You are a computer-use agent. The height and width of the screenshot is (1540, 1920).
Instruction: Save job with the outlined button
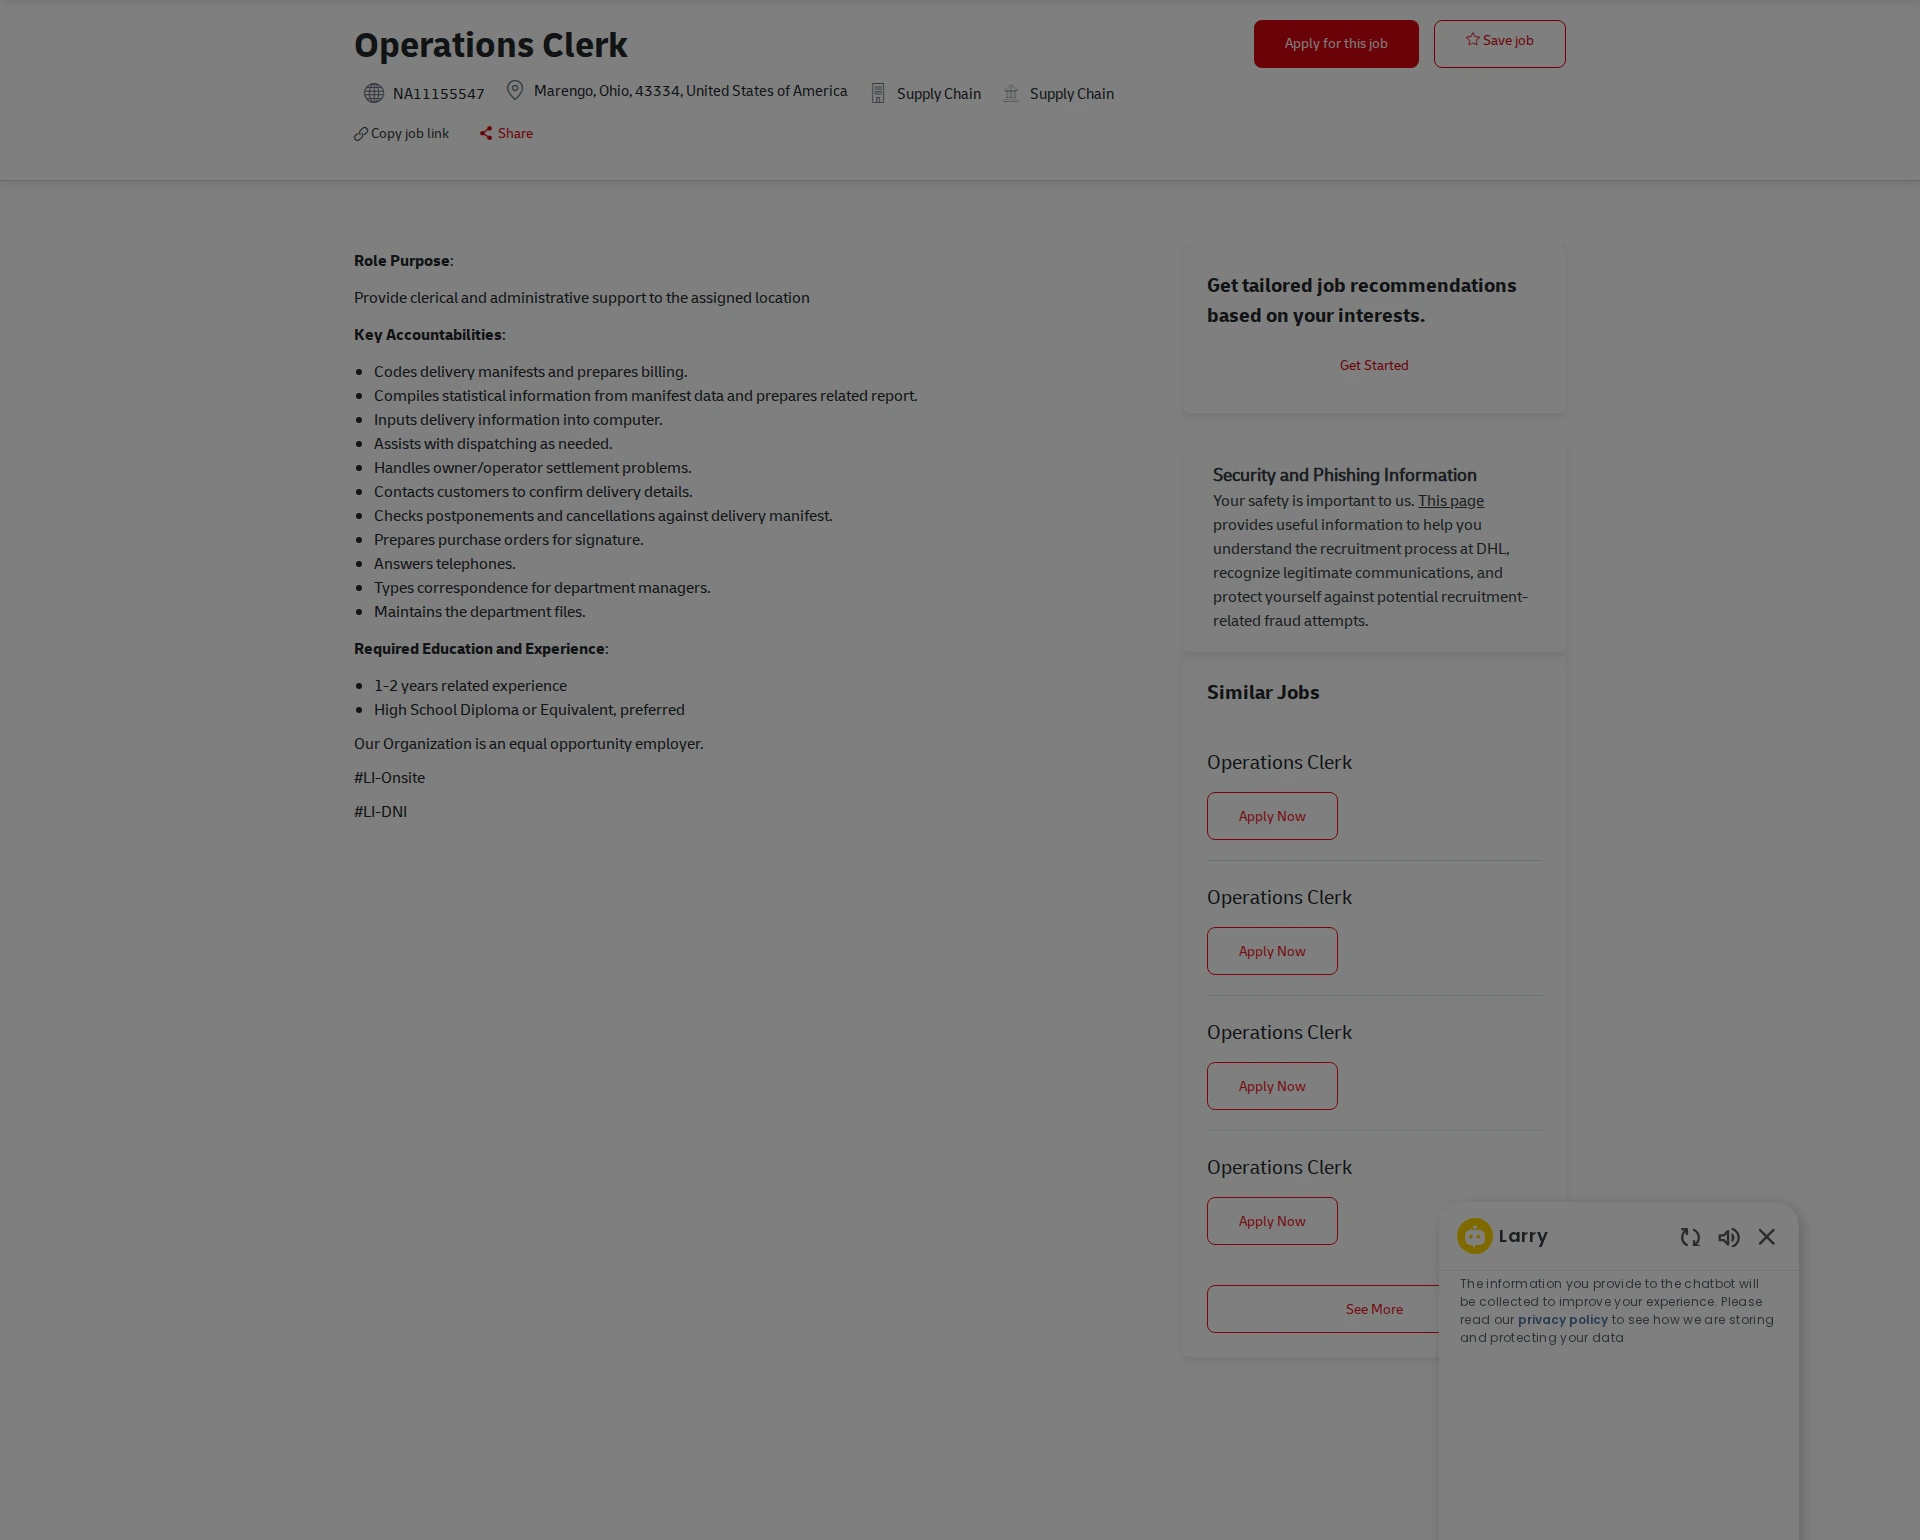(1499, 44)
